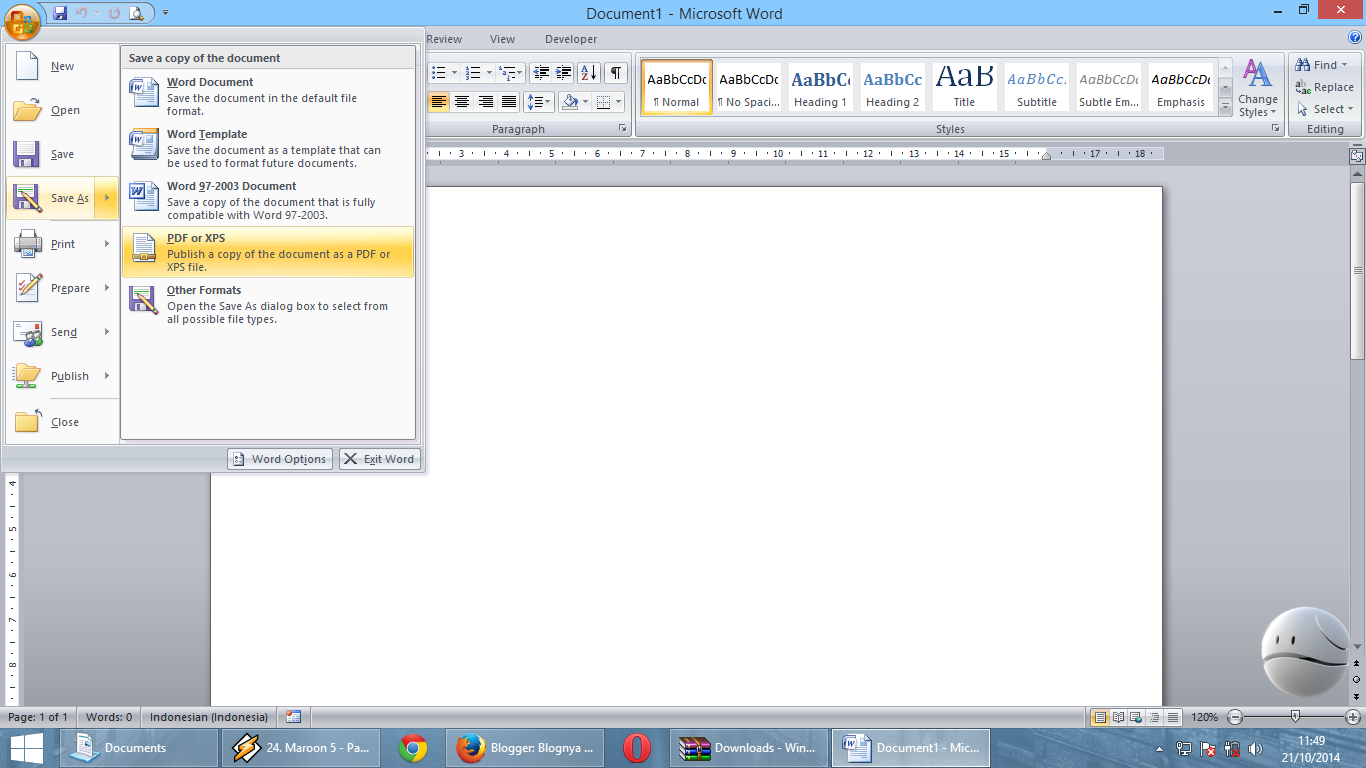
Task: Select Word Document save option
Action: pyautogui.click(x=268, y=96)
